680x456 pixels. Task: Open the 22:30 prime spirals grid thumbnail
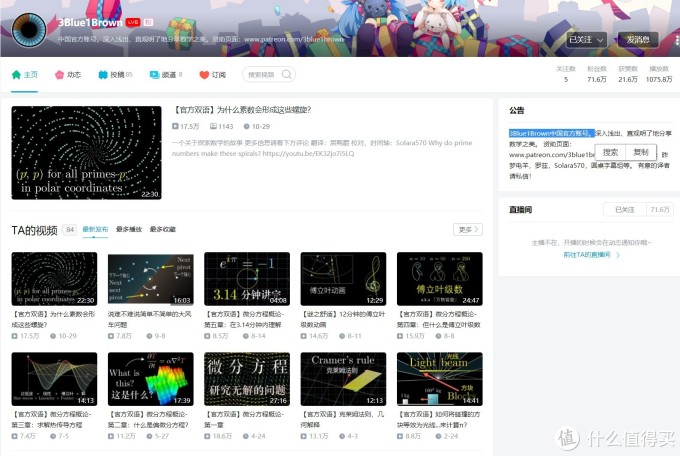(x=54, y=279)
